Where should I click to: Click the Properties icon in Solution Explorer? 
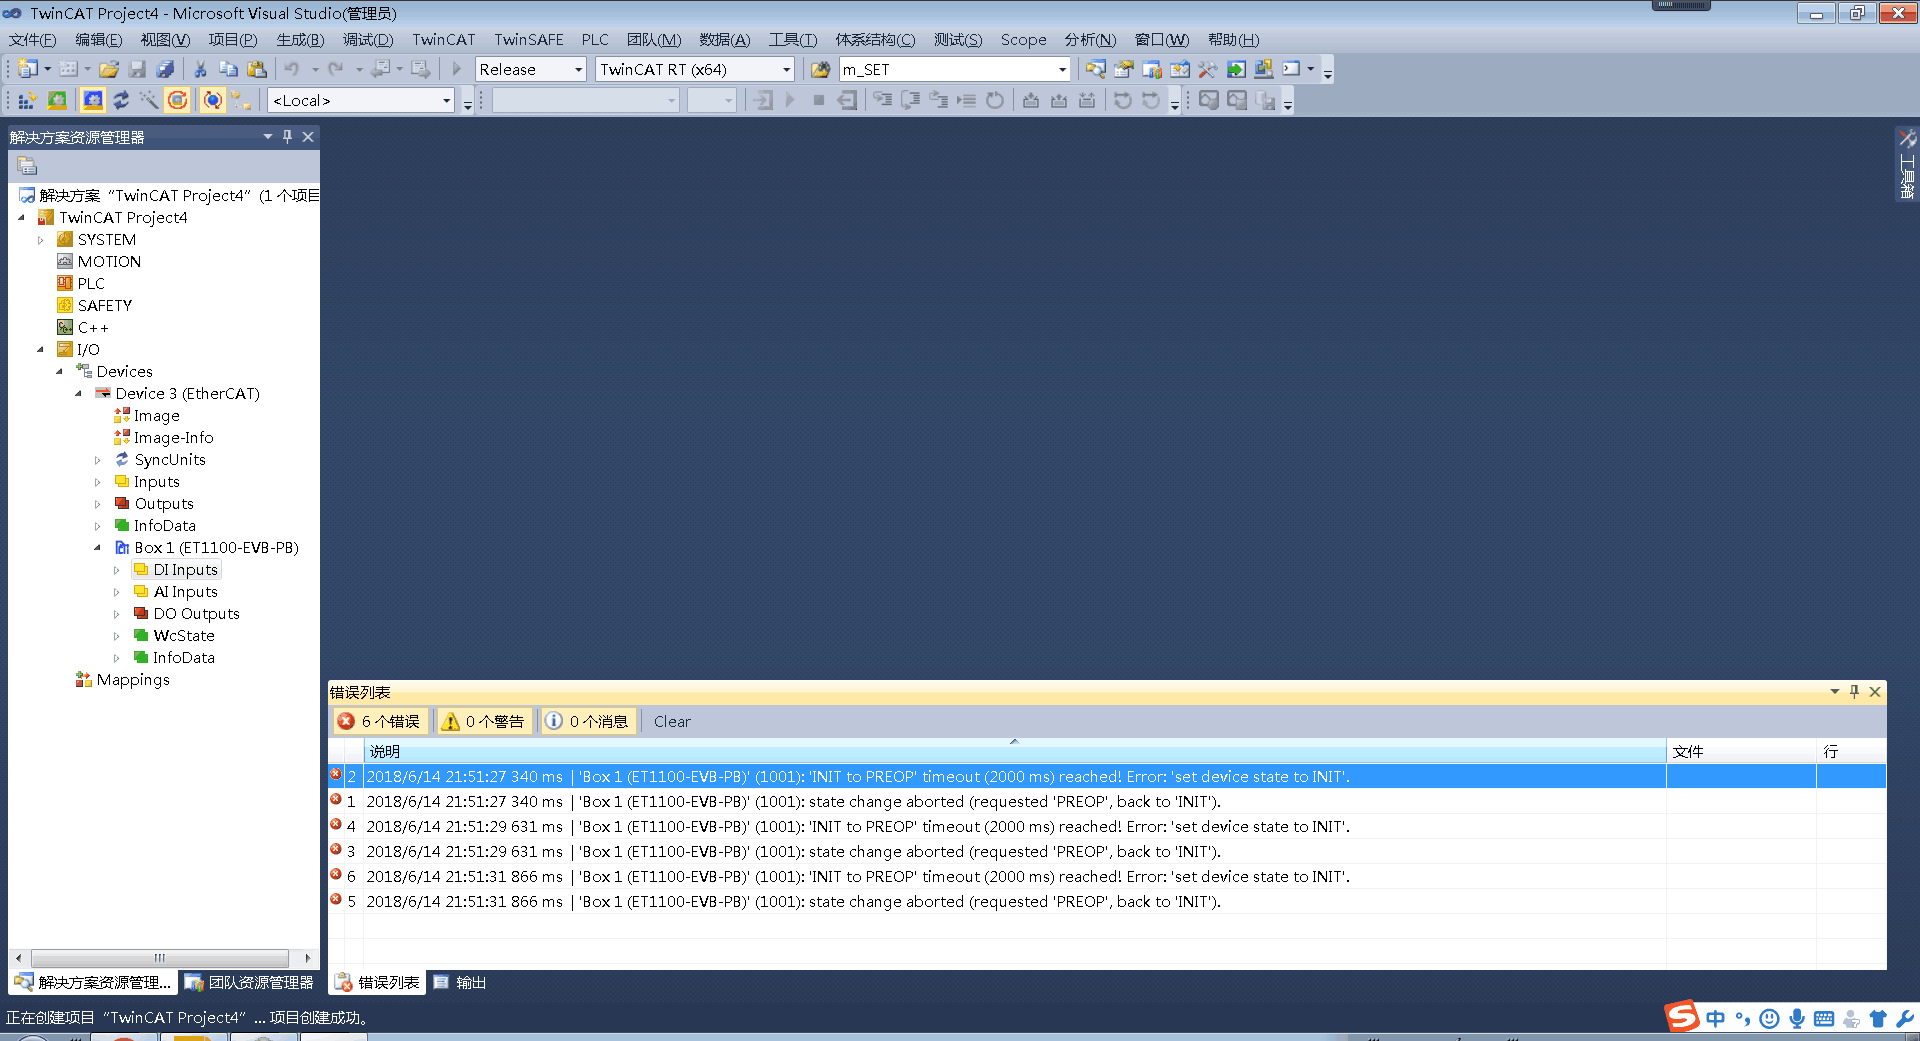(x=27, y=166)
